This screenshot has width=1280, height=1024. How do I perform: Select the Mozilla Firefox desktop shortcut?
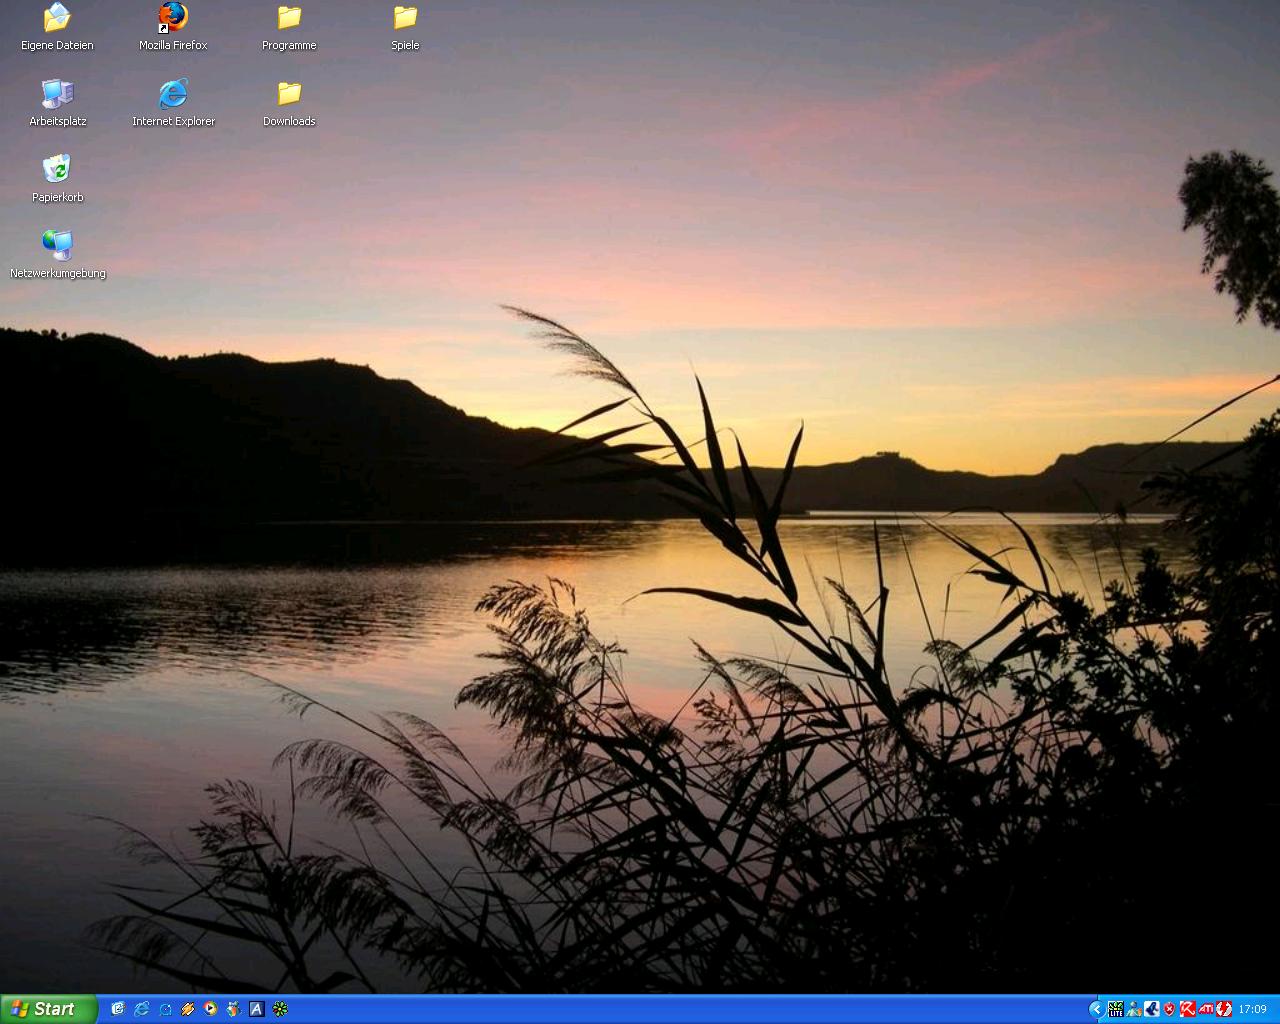coord(173,18)
